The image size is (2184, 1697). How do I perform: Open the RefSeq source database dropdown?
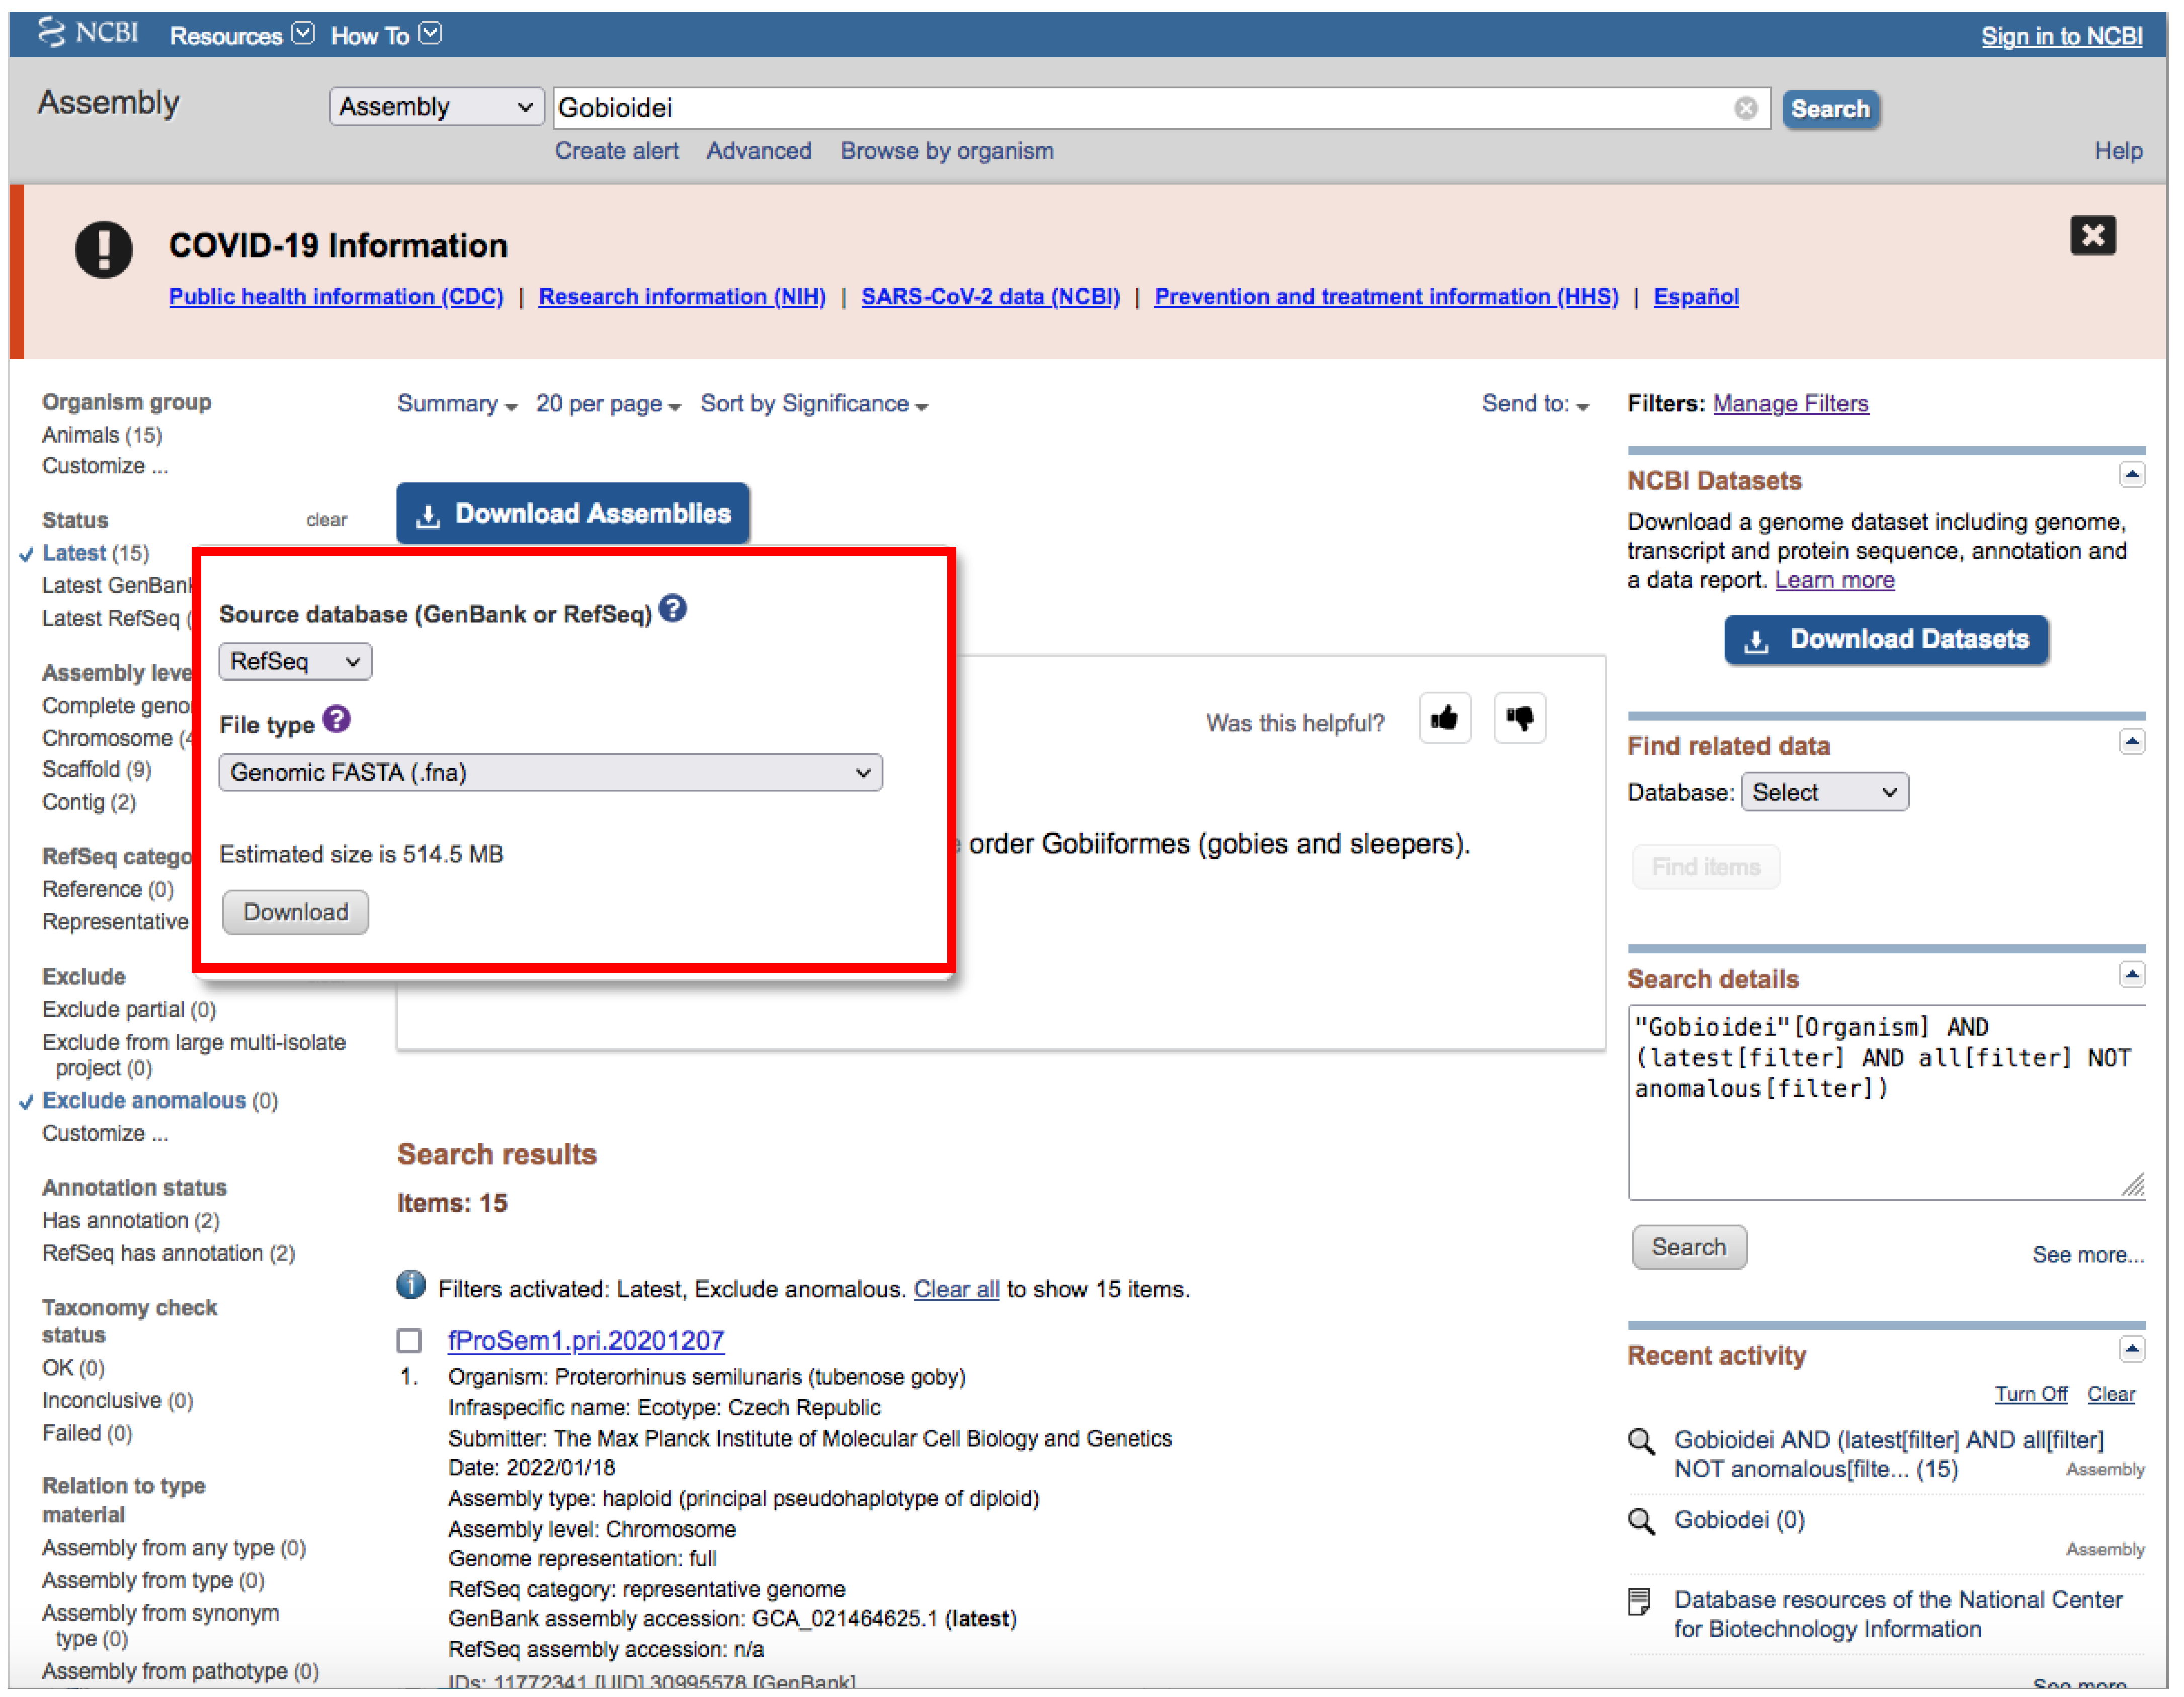pos(295,662)
